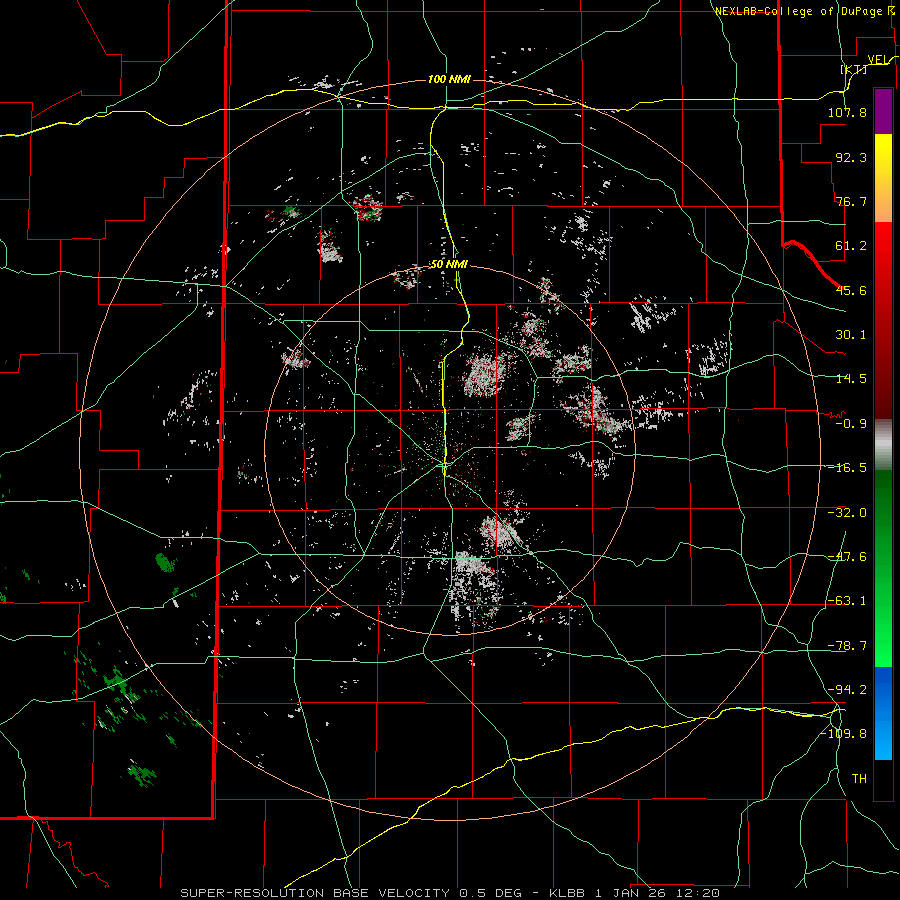Select the 30.1 legend label

(851, 335)
